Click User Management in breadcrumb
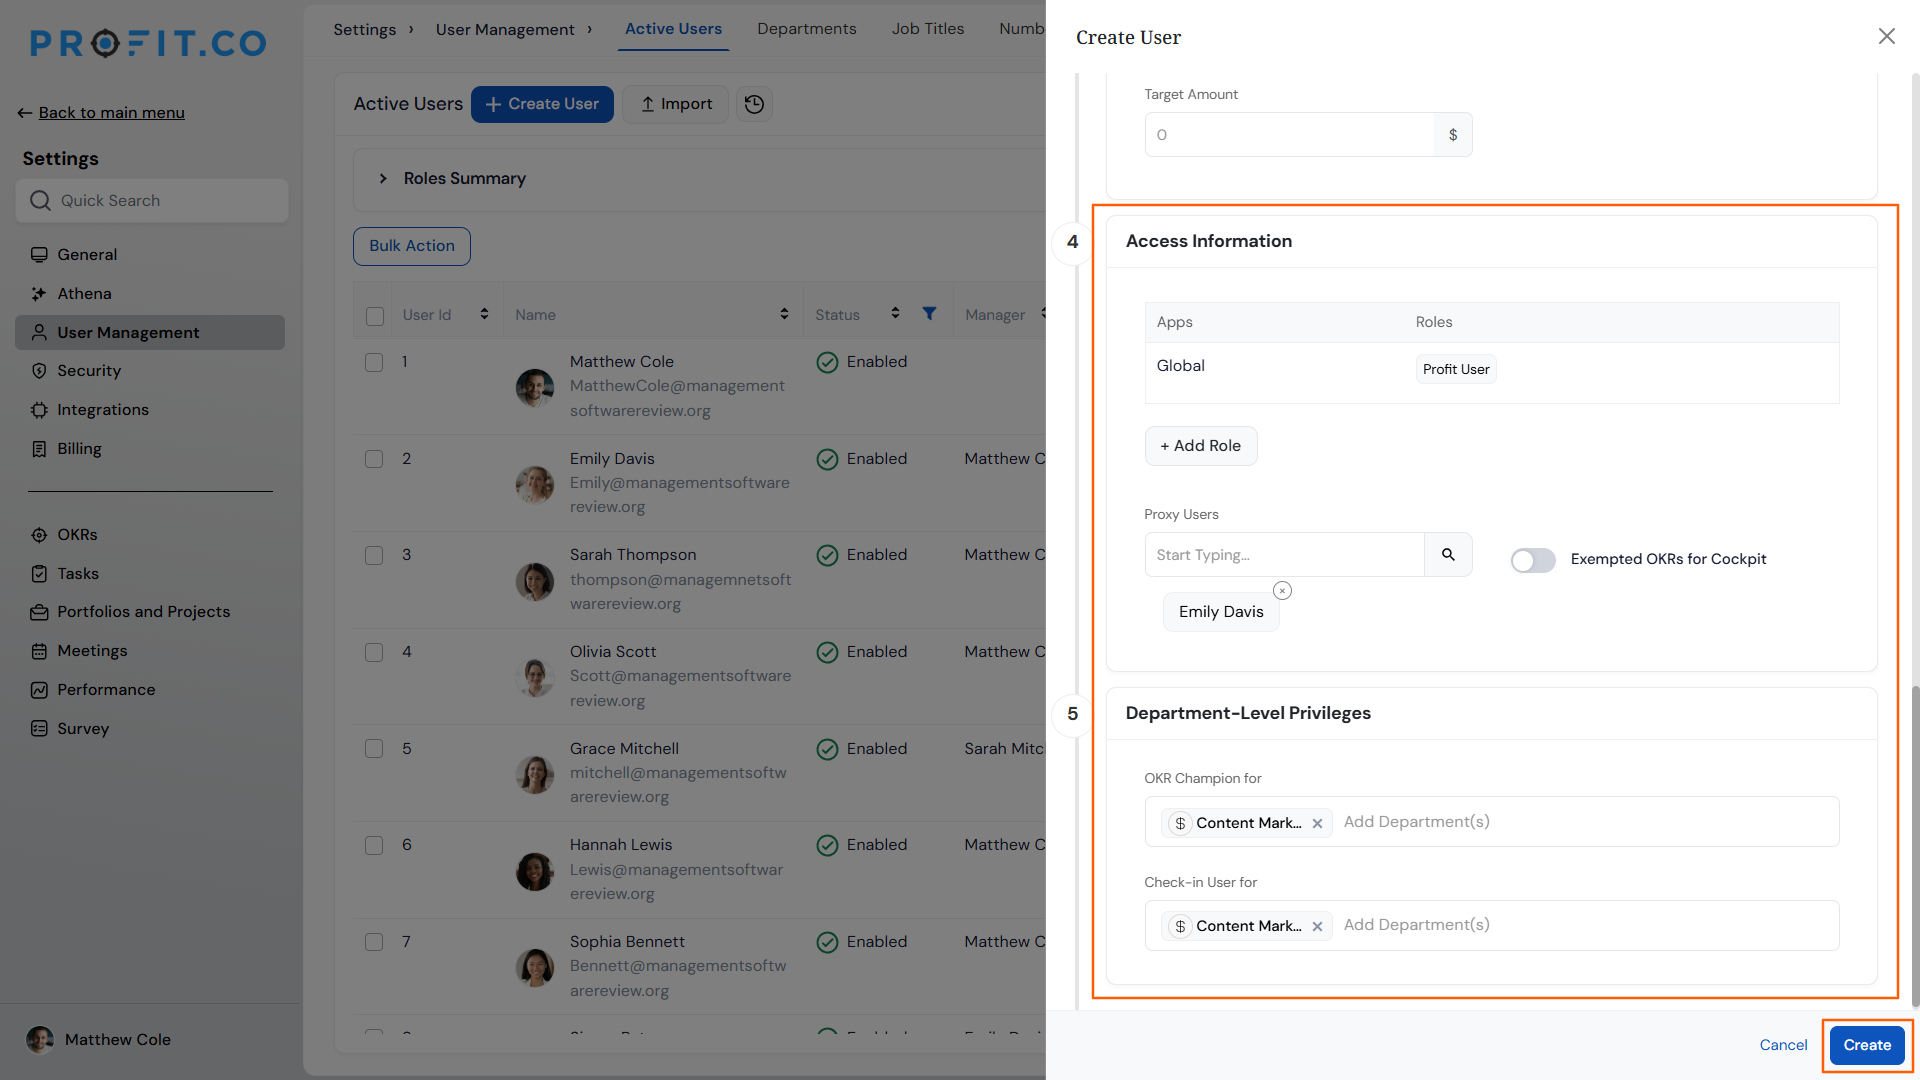1920x1080 pixels. point(505,30)
